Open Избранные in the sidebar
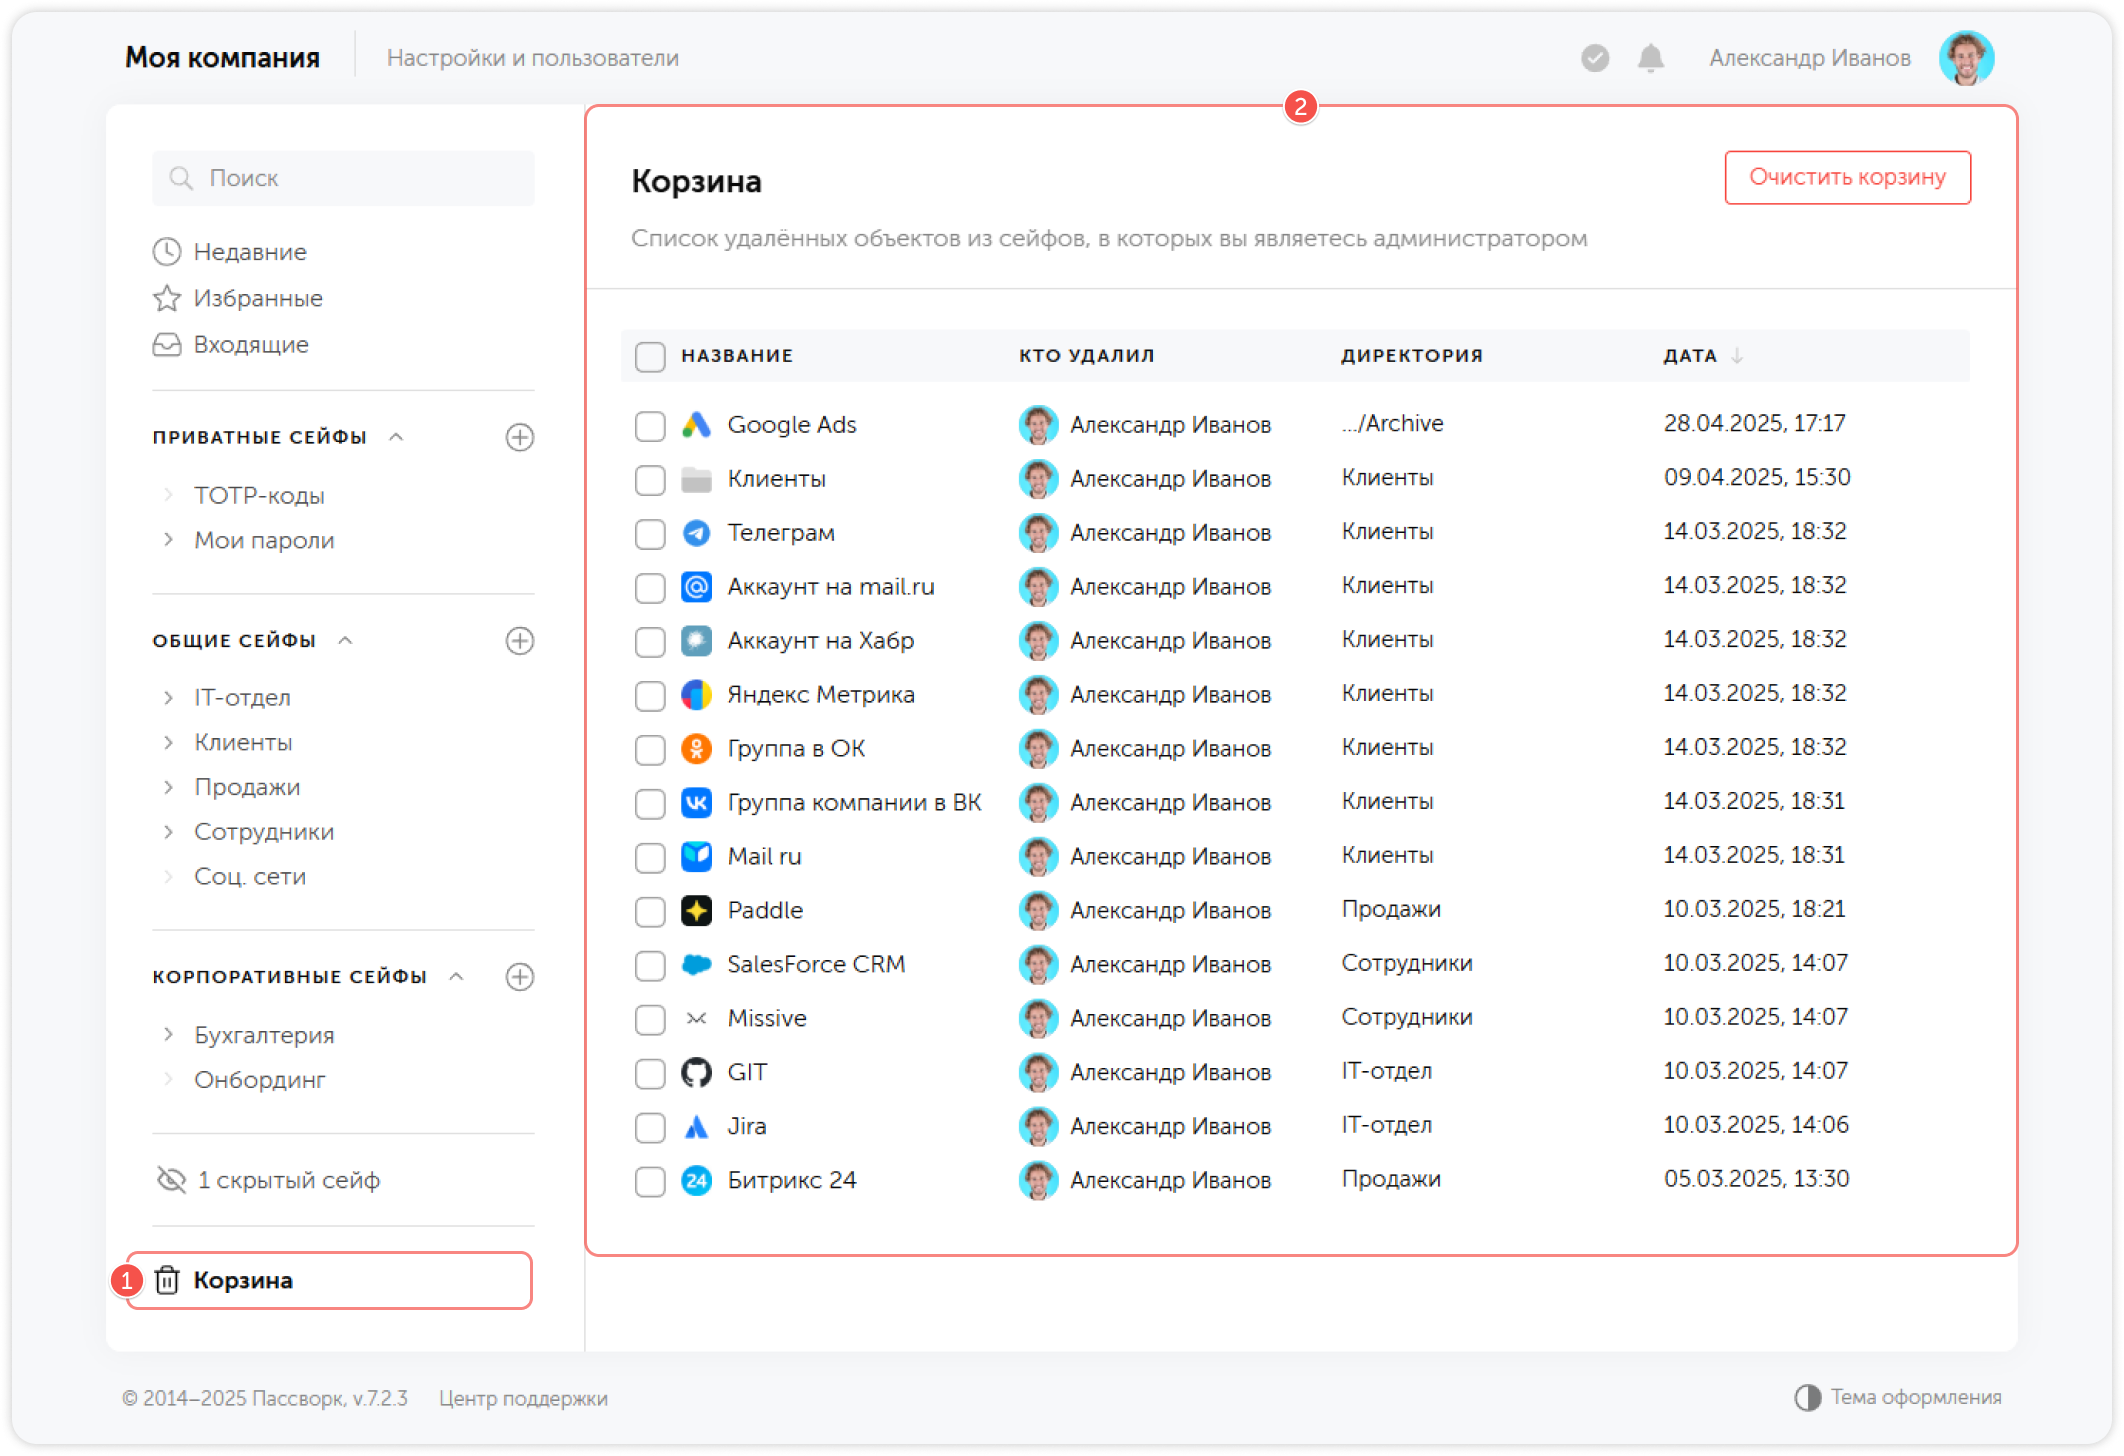 coord(257,298)
